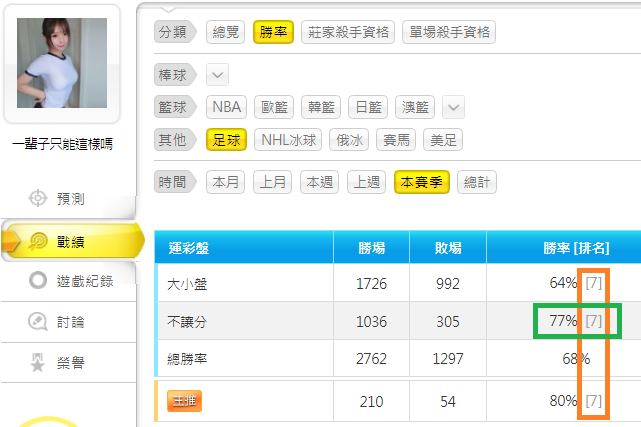Open the user profile photo
The width and height of the screenshot is (641, 427).
click(62, 63)
